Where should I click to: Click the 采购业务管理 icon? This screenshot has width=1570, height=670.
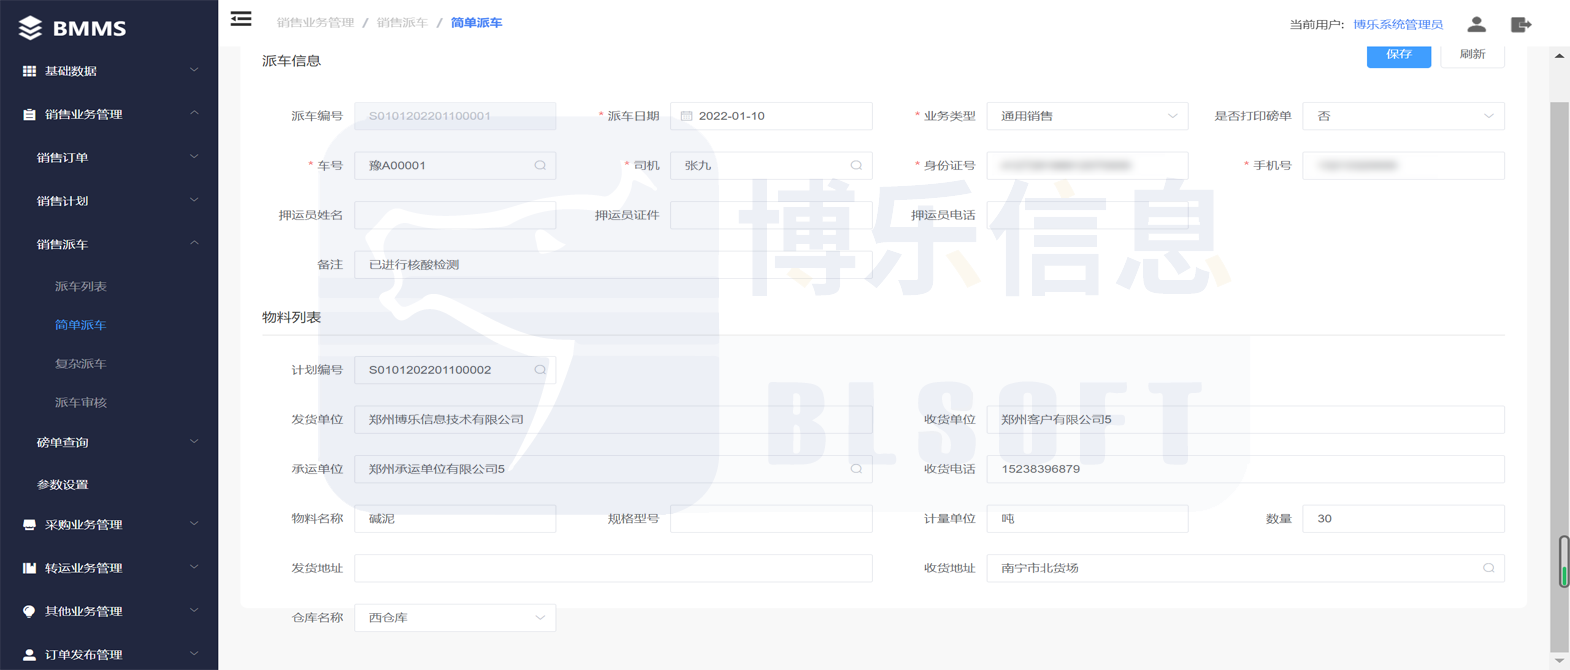[29, 524]
